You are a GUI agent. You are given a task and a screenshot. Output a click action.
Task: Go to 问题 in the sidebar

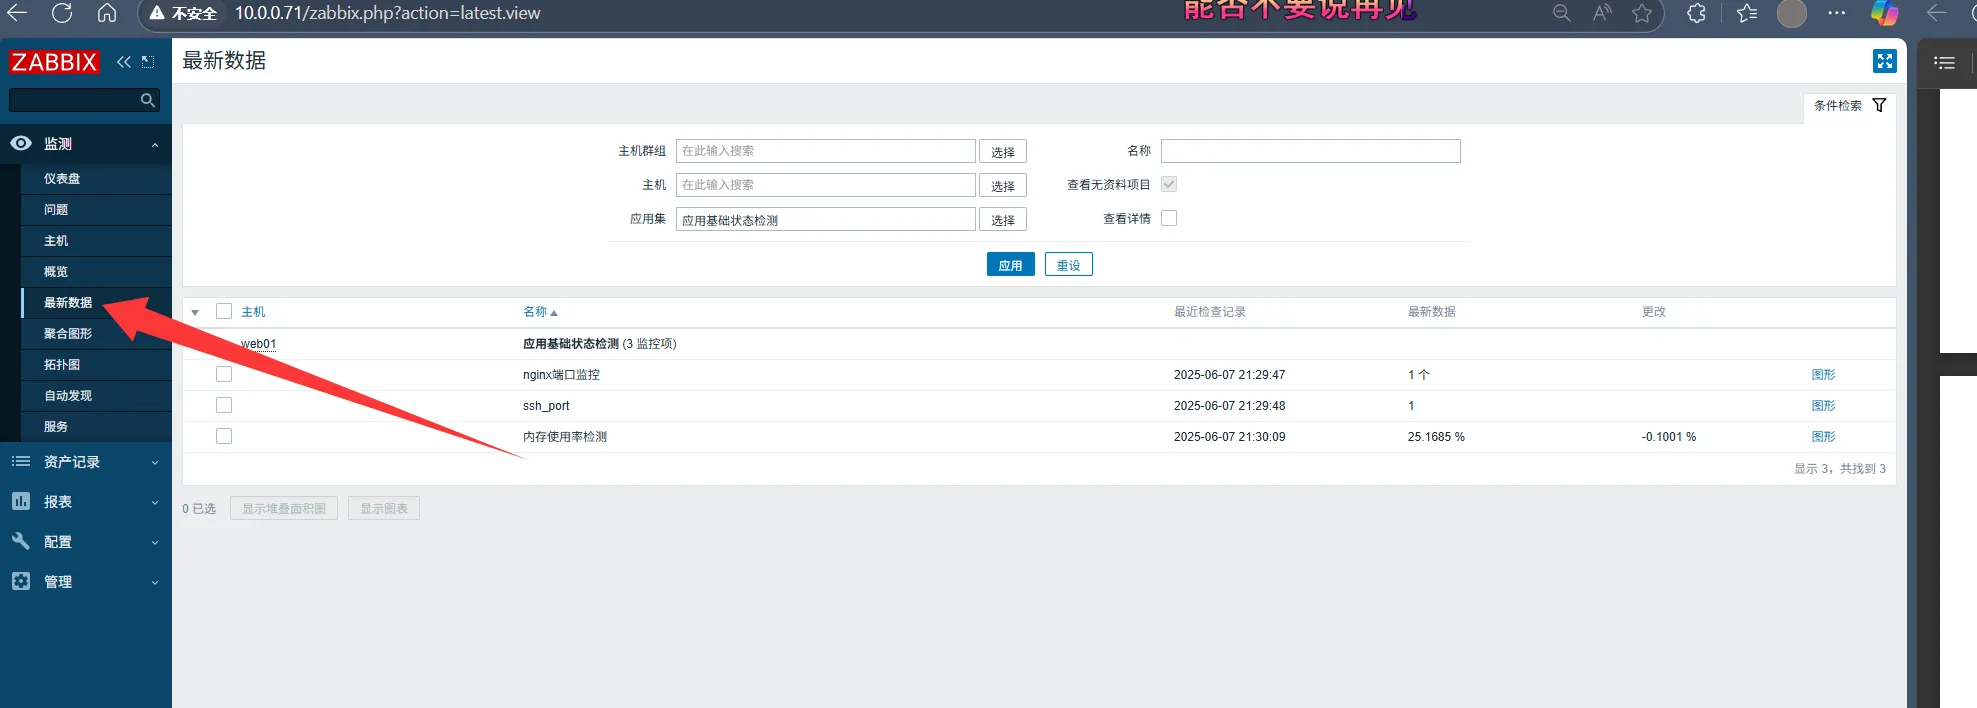click(56, 210)
